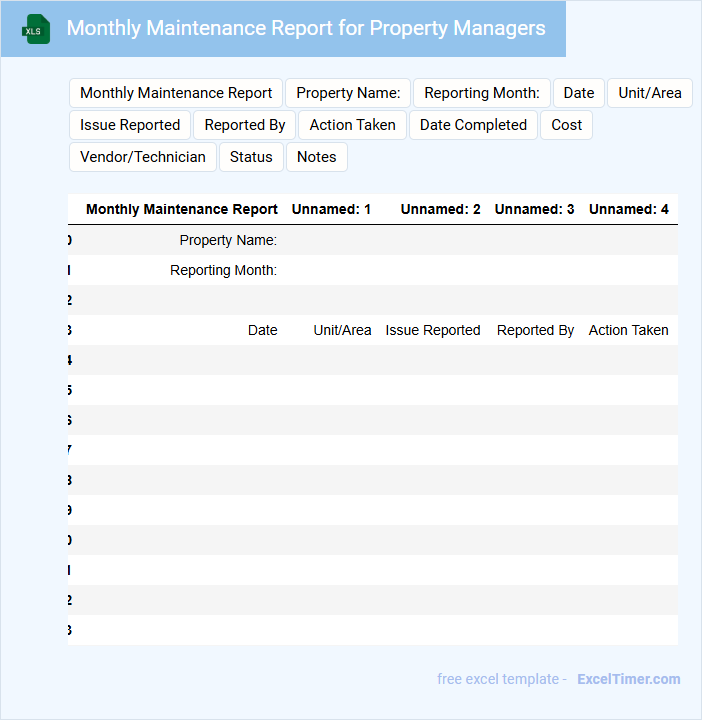Click the Property Name: tag
Viewport: 702px width, 720px height.
click(x=348, y=93)
